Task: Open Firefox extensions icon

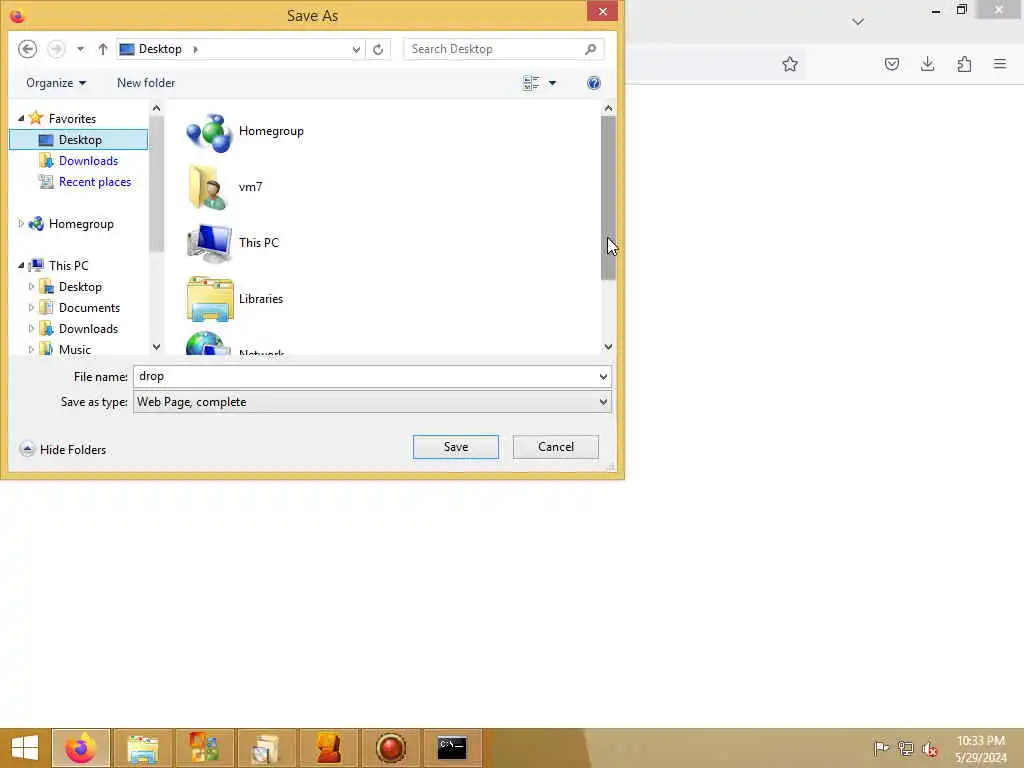Action: [x=964, y=64]
